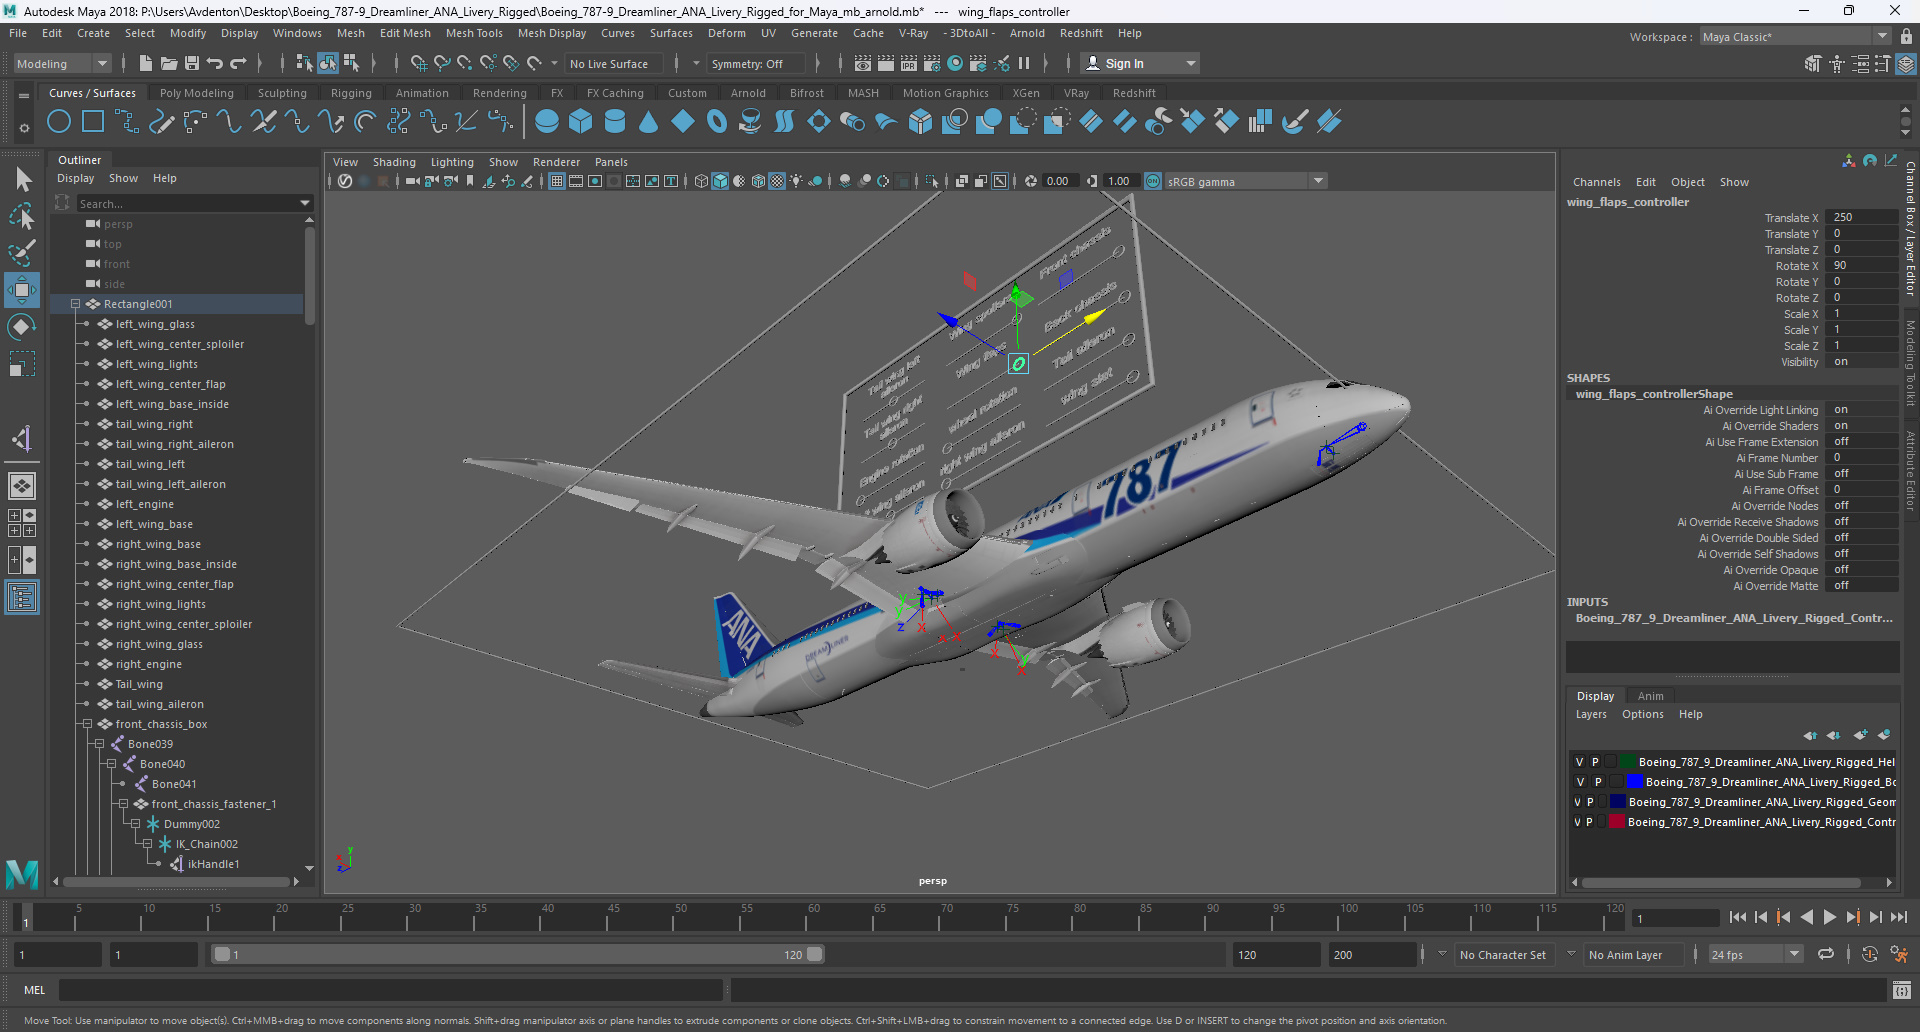Collapse the Bone039 node in Outliner
This screenshot has height=1032, width=1920.
(99, 744)
